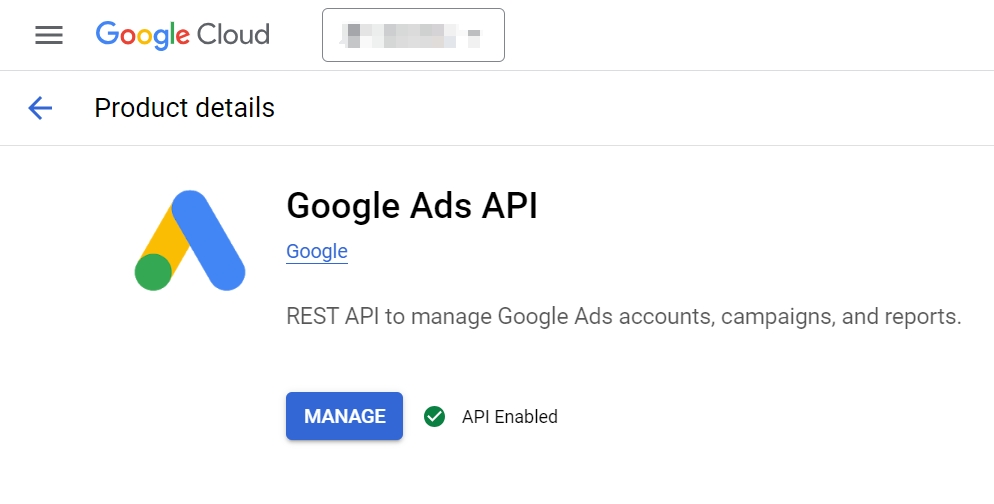Screen dimensions: 994x504
Task: Click the "API Enabled" status text
Action: 509,417
